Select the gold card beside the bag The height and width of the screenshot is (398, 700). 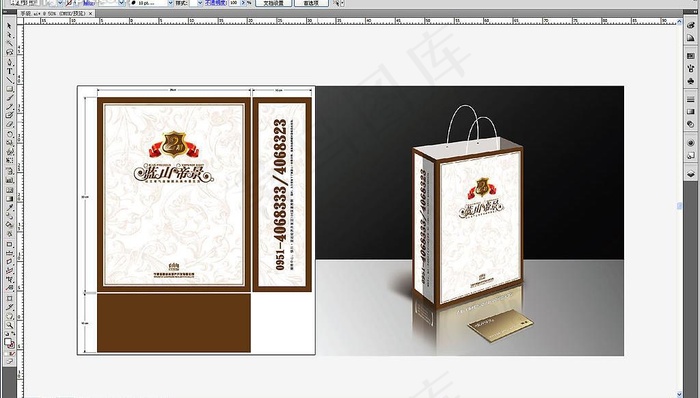pyautogui.click(x=500, y=327)
